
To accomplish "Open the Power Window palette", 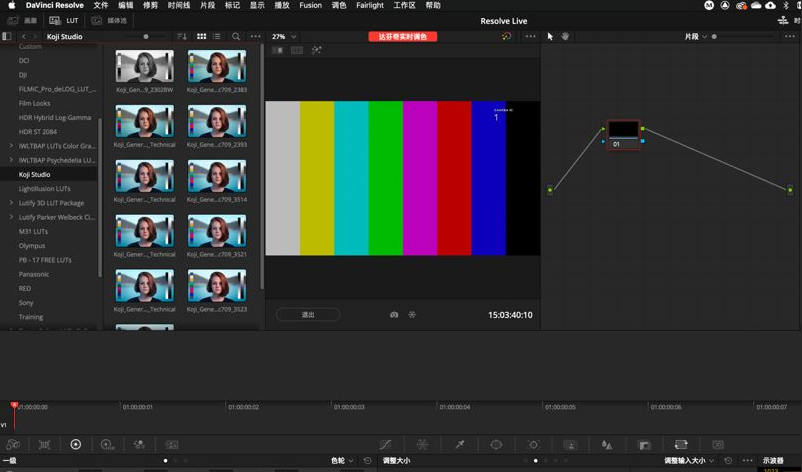I will pyautogui.click(x=496, y=444).
